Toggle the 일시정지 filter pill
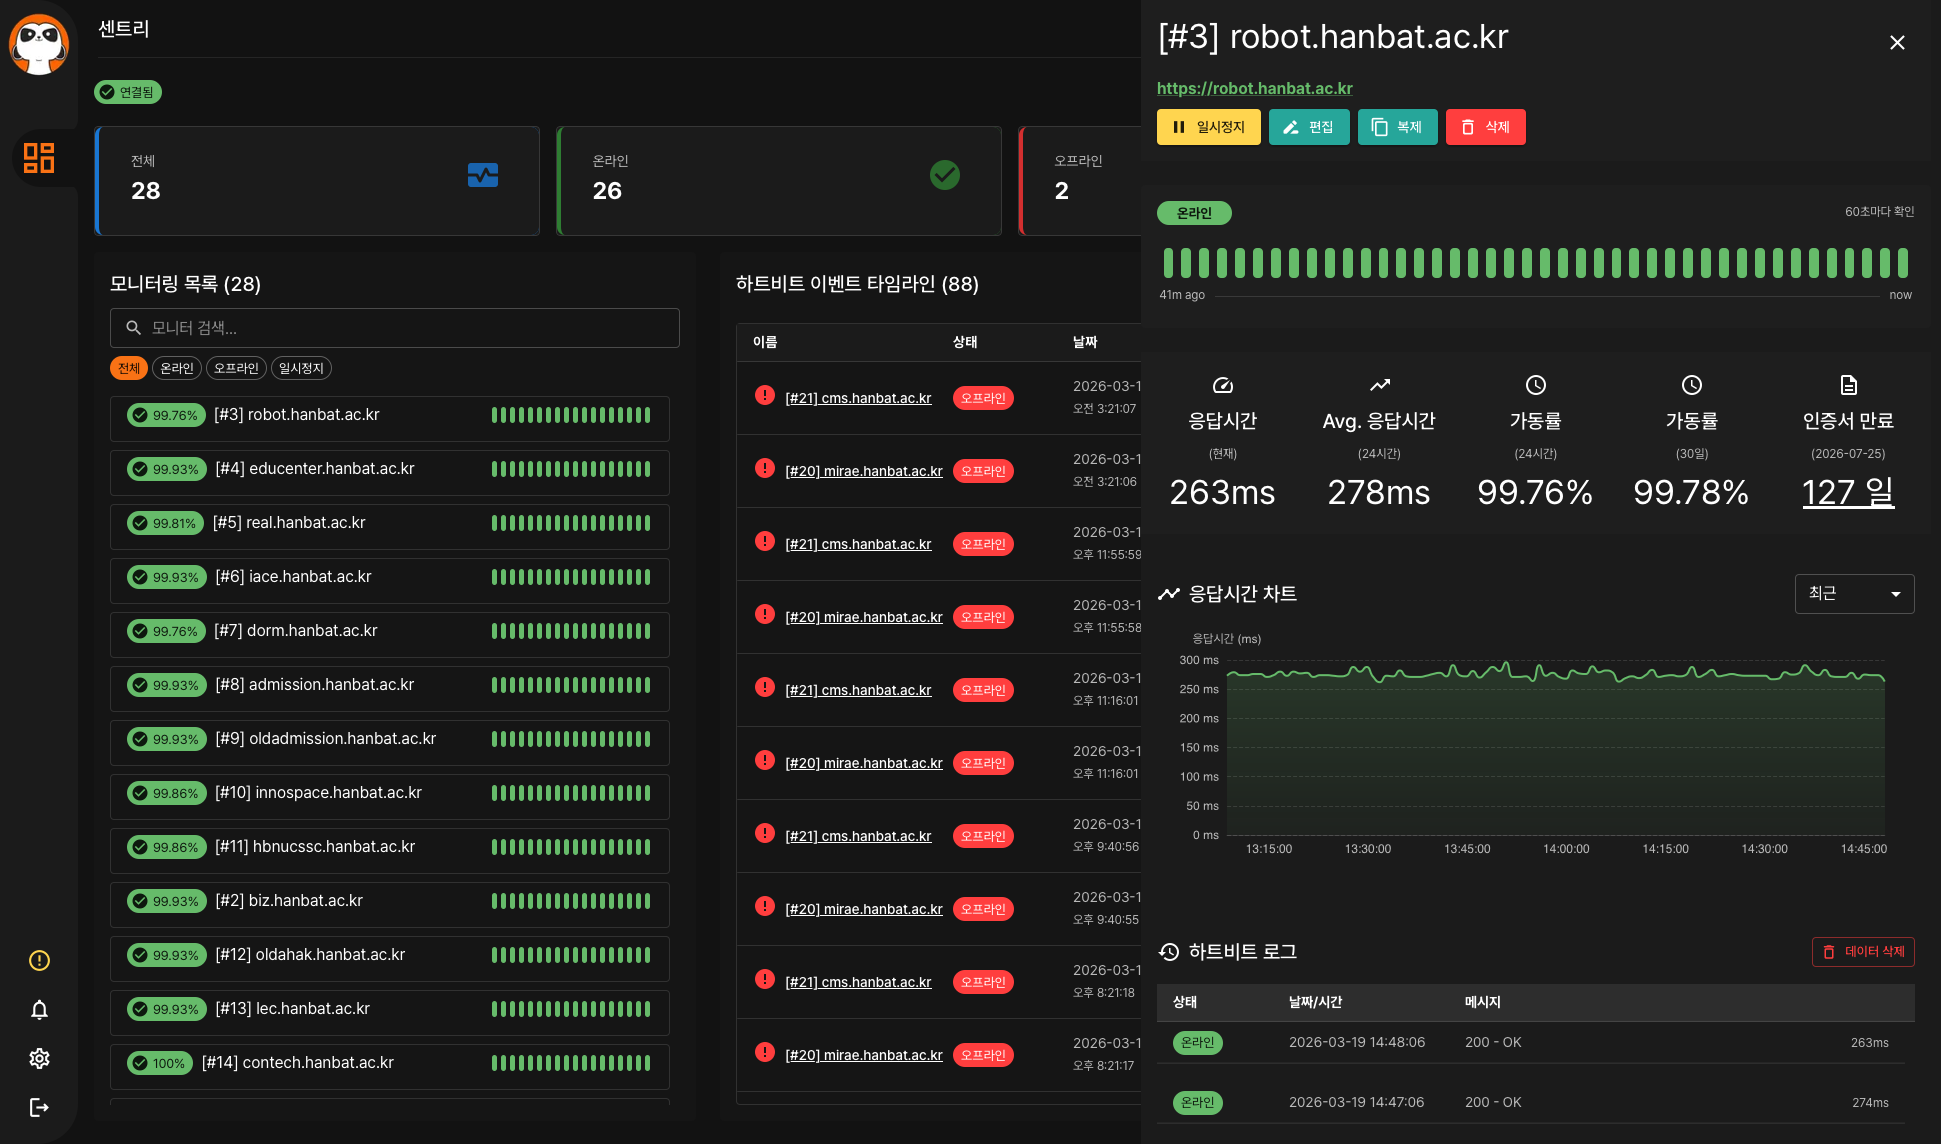 [300, 368]
